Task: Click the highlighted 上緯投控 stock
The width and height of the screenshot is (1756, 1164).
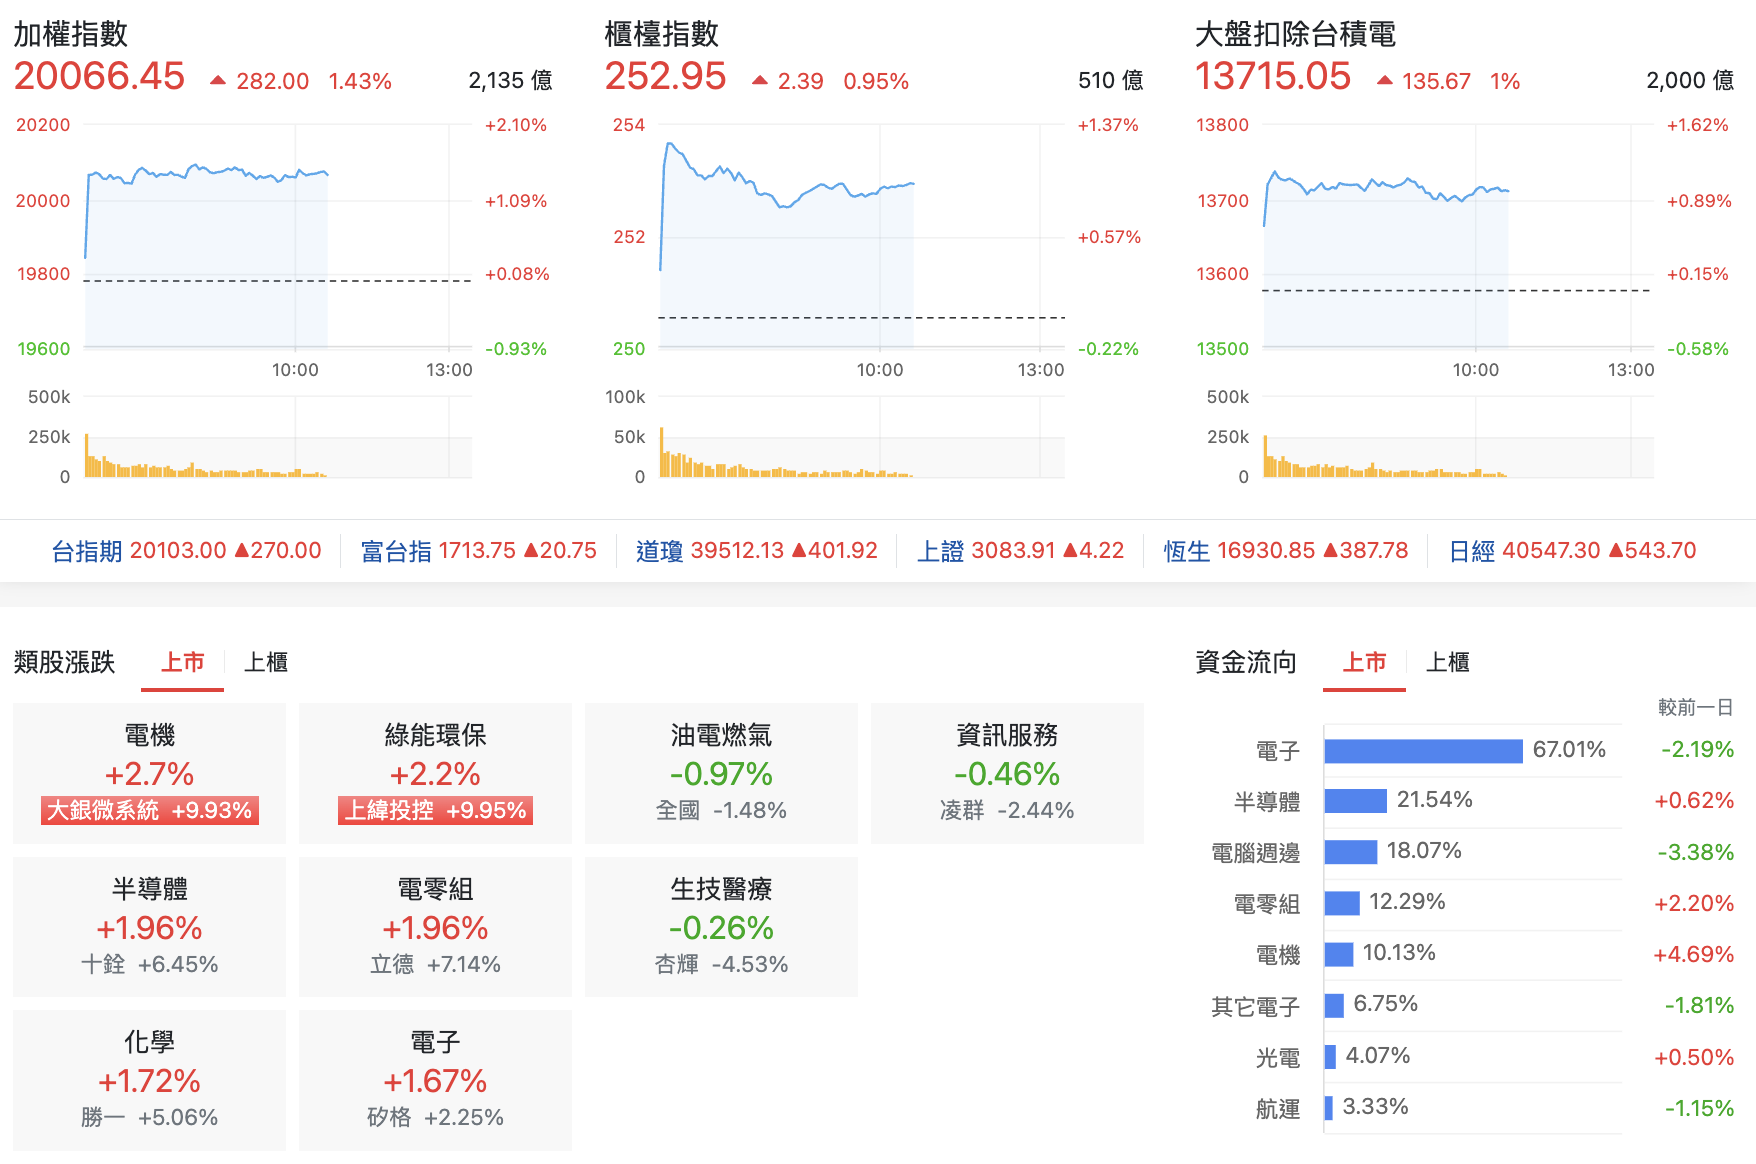Action: (434, 811)
